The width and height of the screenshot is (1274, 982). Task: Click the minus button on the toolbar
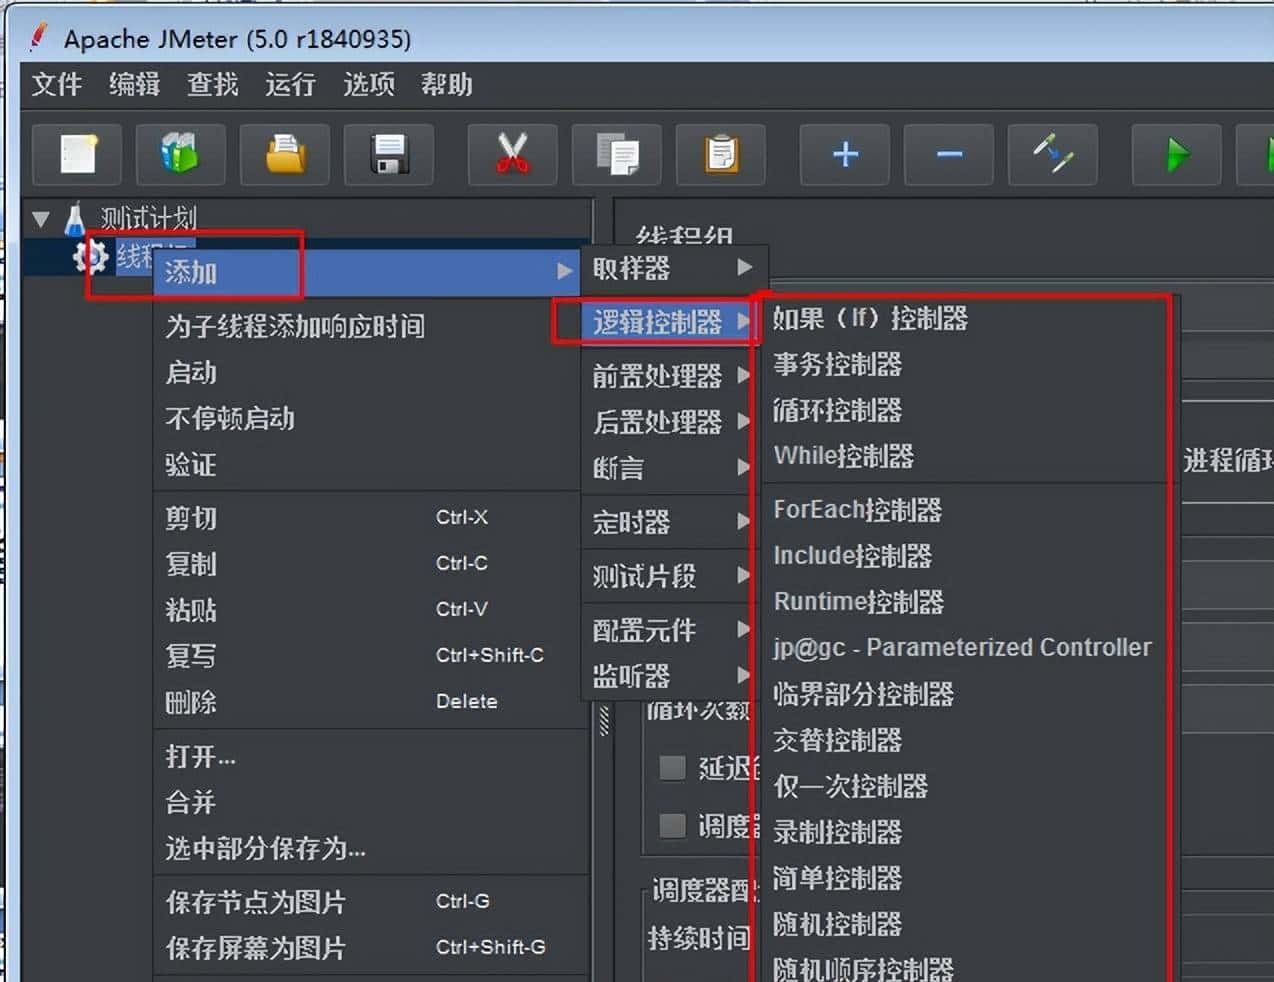click(948, 155)
